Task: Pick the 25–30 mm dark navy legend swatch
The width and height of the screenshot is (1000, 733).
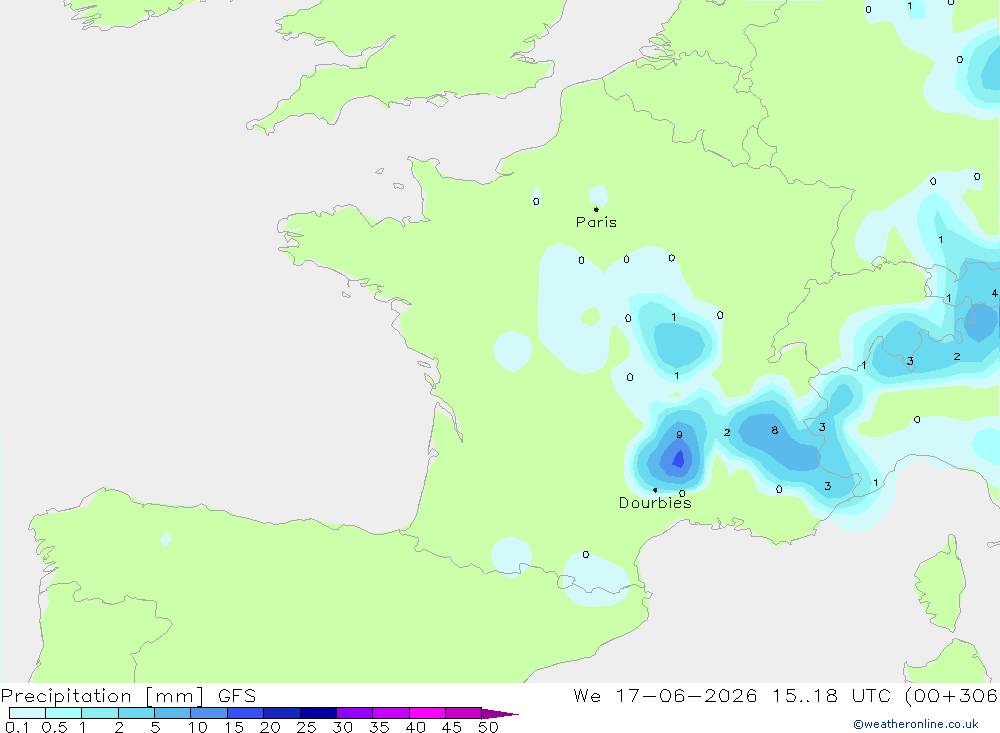Action: point(318,713)
